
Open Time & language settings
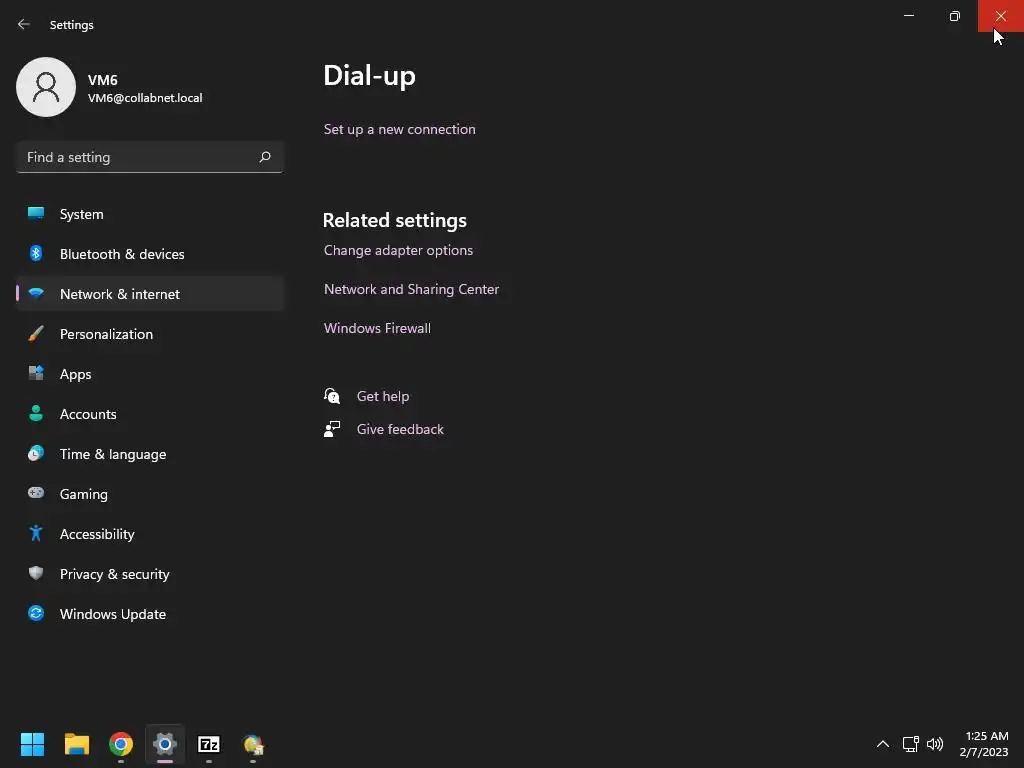click(150, 454)
